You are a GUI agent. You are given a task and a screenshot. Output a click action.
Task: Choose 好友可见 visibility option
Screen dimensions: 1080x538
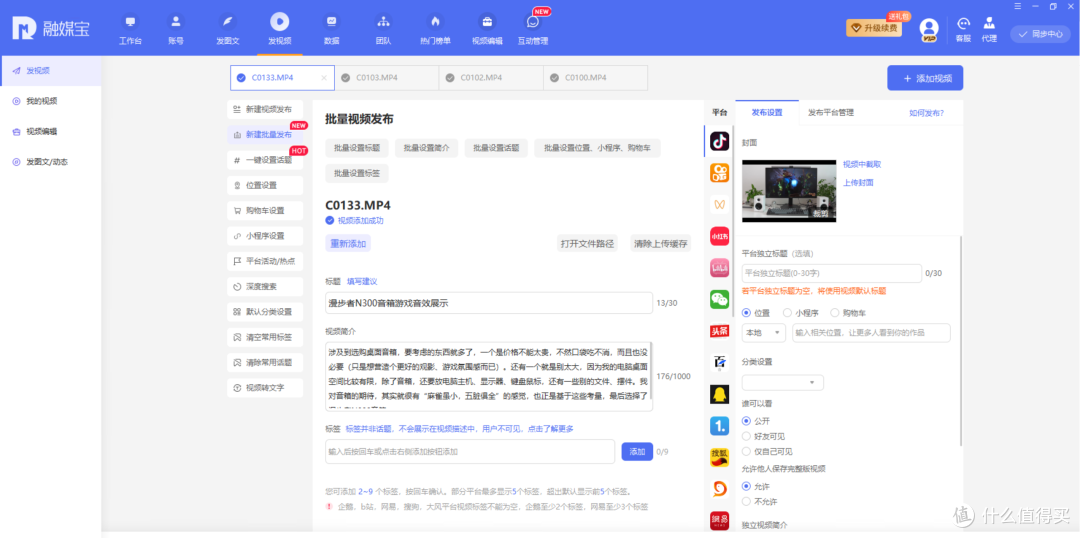[x=746, y=436]
